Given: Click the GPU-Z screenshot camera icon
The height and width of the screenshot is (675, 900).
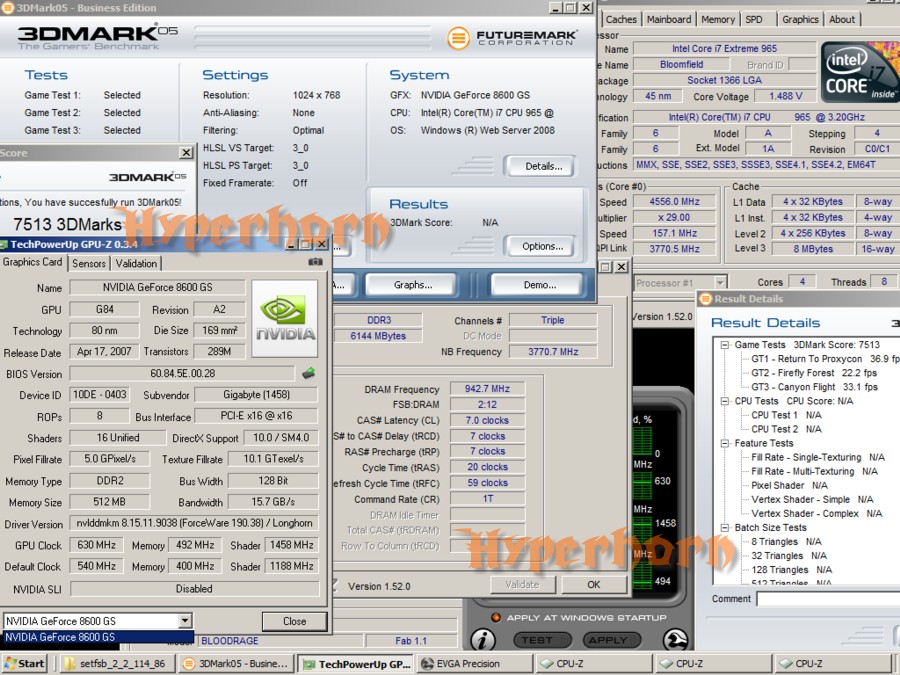Looking at the screenshot, I should coord(315,262).
